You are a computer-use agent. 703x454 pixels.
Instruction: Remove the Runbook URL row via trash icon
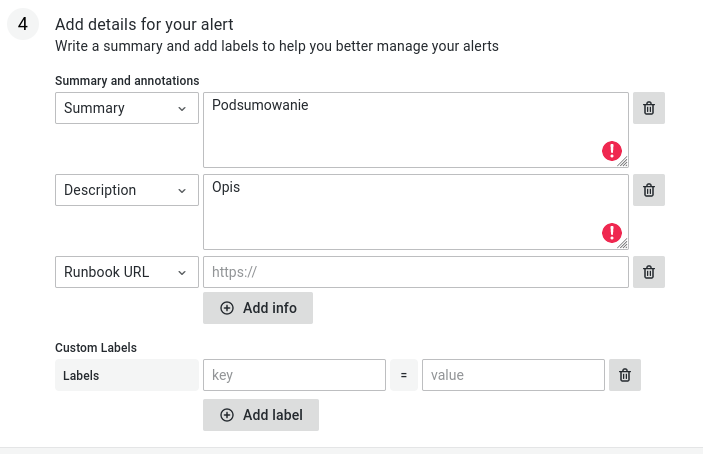(649, 272)
